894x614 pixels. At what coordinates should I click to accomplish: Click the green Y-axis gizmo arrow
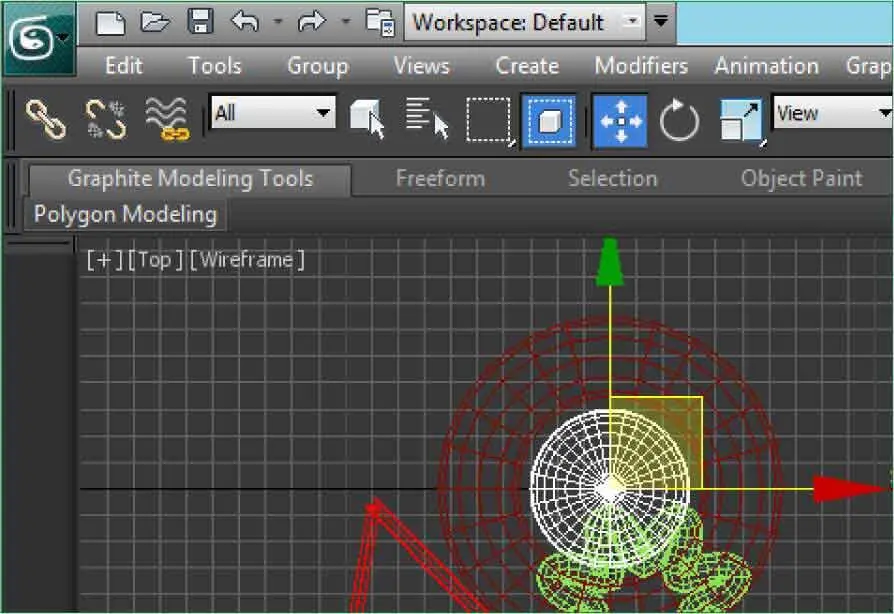(609, 262)
